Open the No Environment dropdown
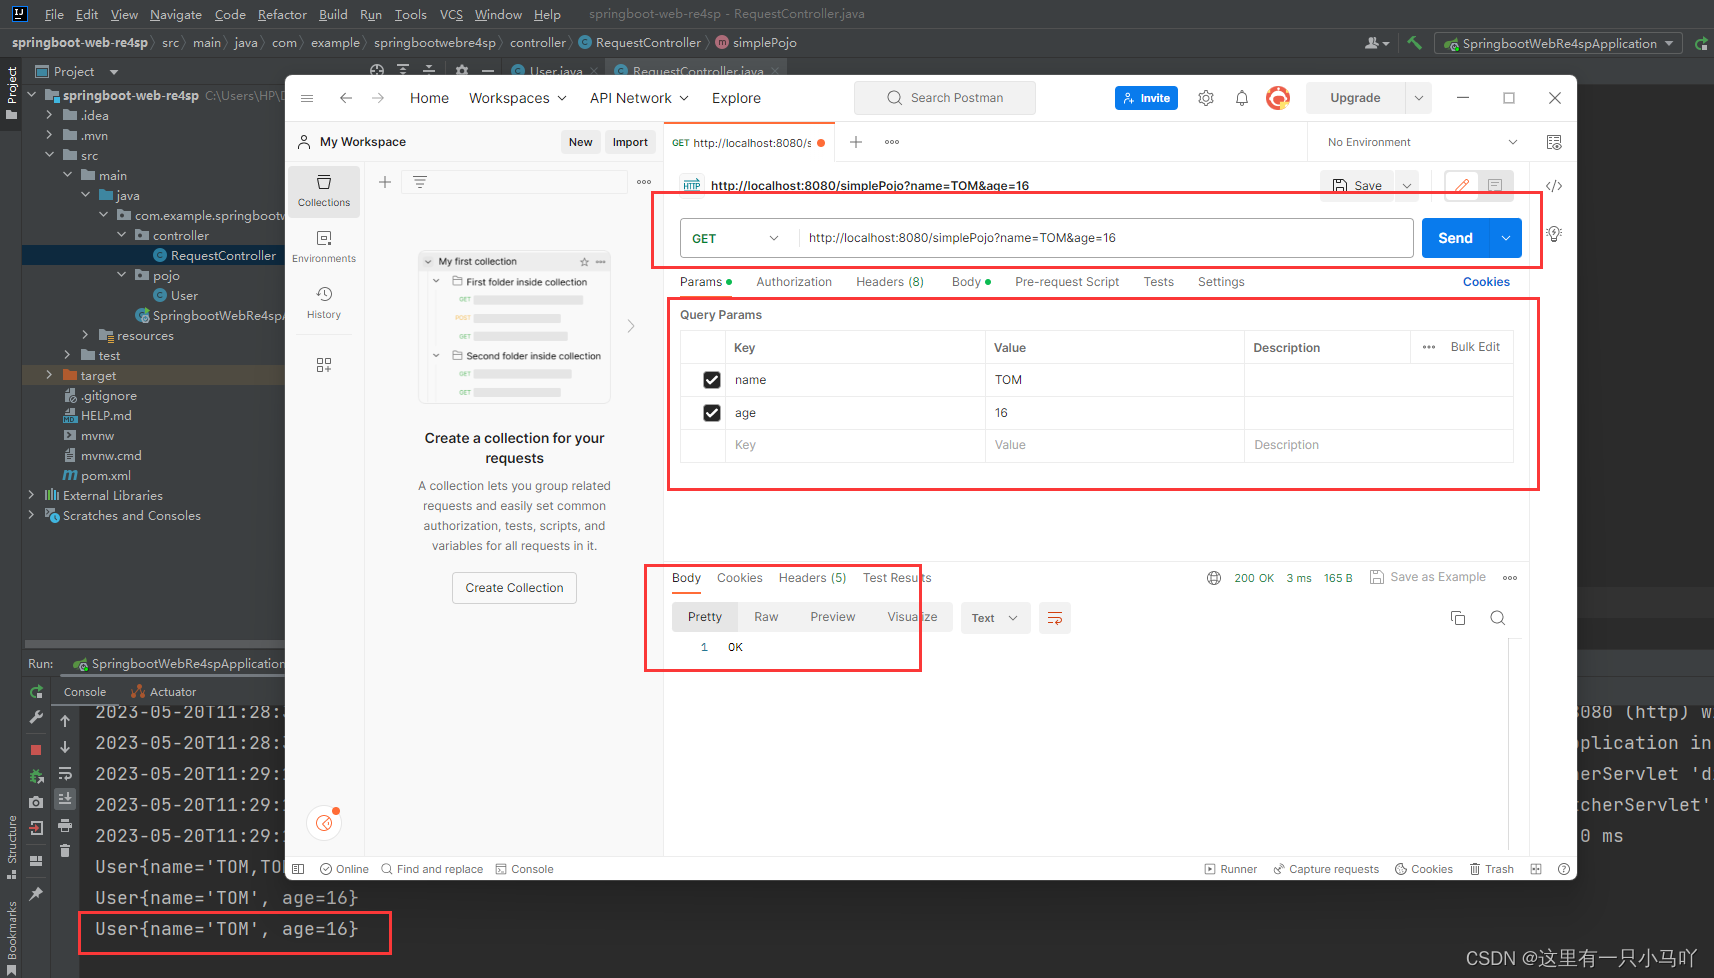Viewport: 1714px width, 978px height. click(x=1422, y=142)
